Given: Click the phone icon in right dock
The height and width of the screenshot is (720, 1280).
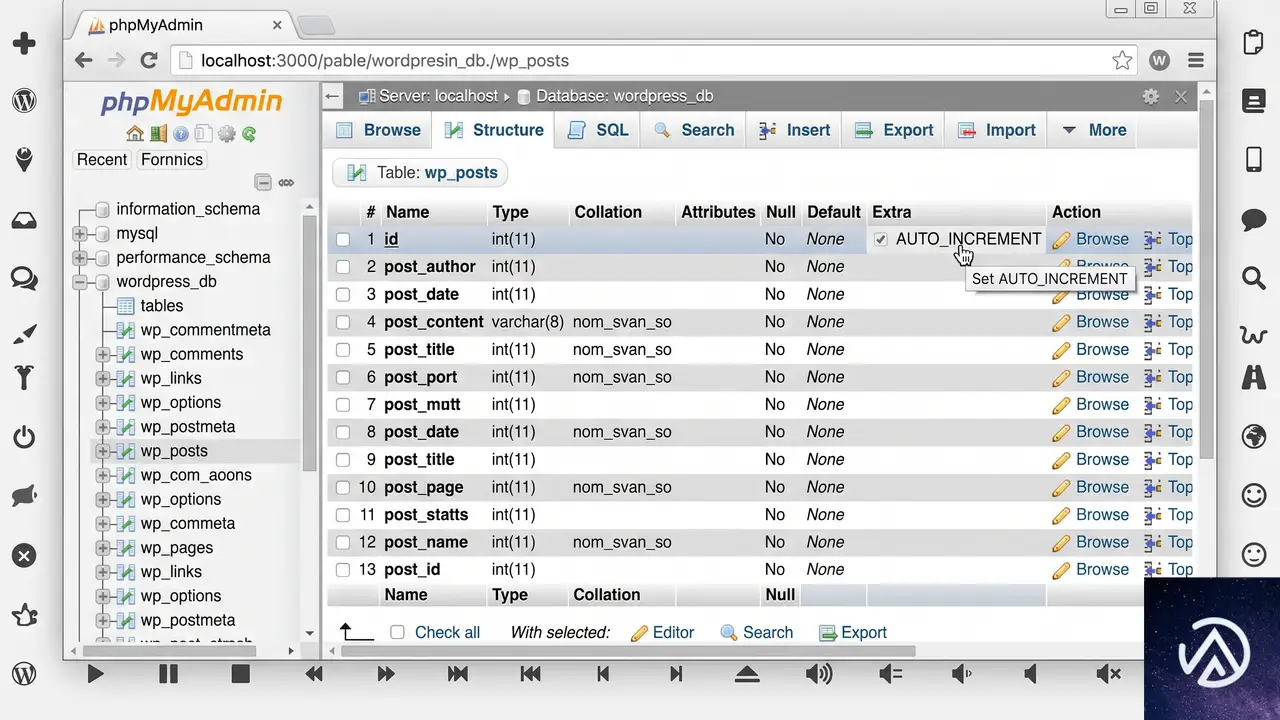Looking at the screenshot, I should pos(1253,159).
